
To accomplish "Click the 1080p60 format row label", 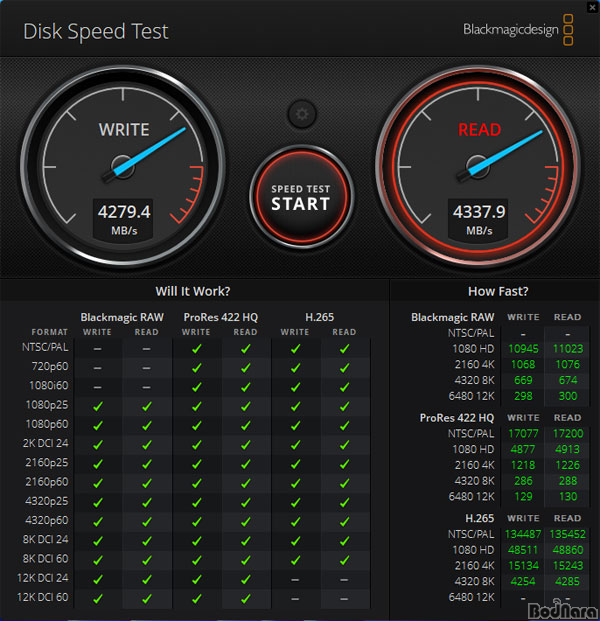I will click(x=47, y=424).
